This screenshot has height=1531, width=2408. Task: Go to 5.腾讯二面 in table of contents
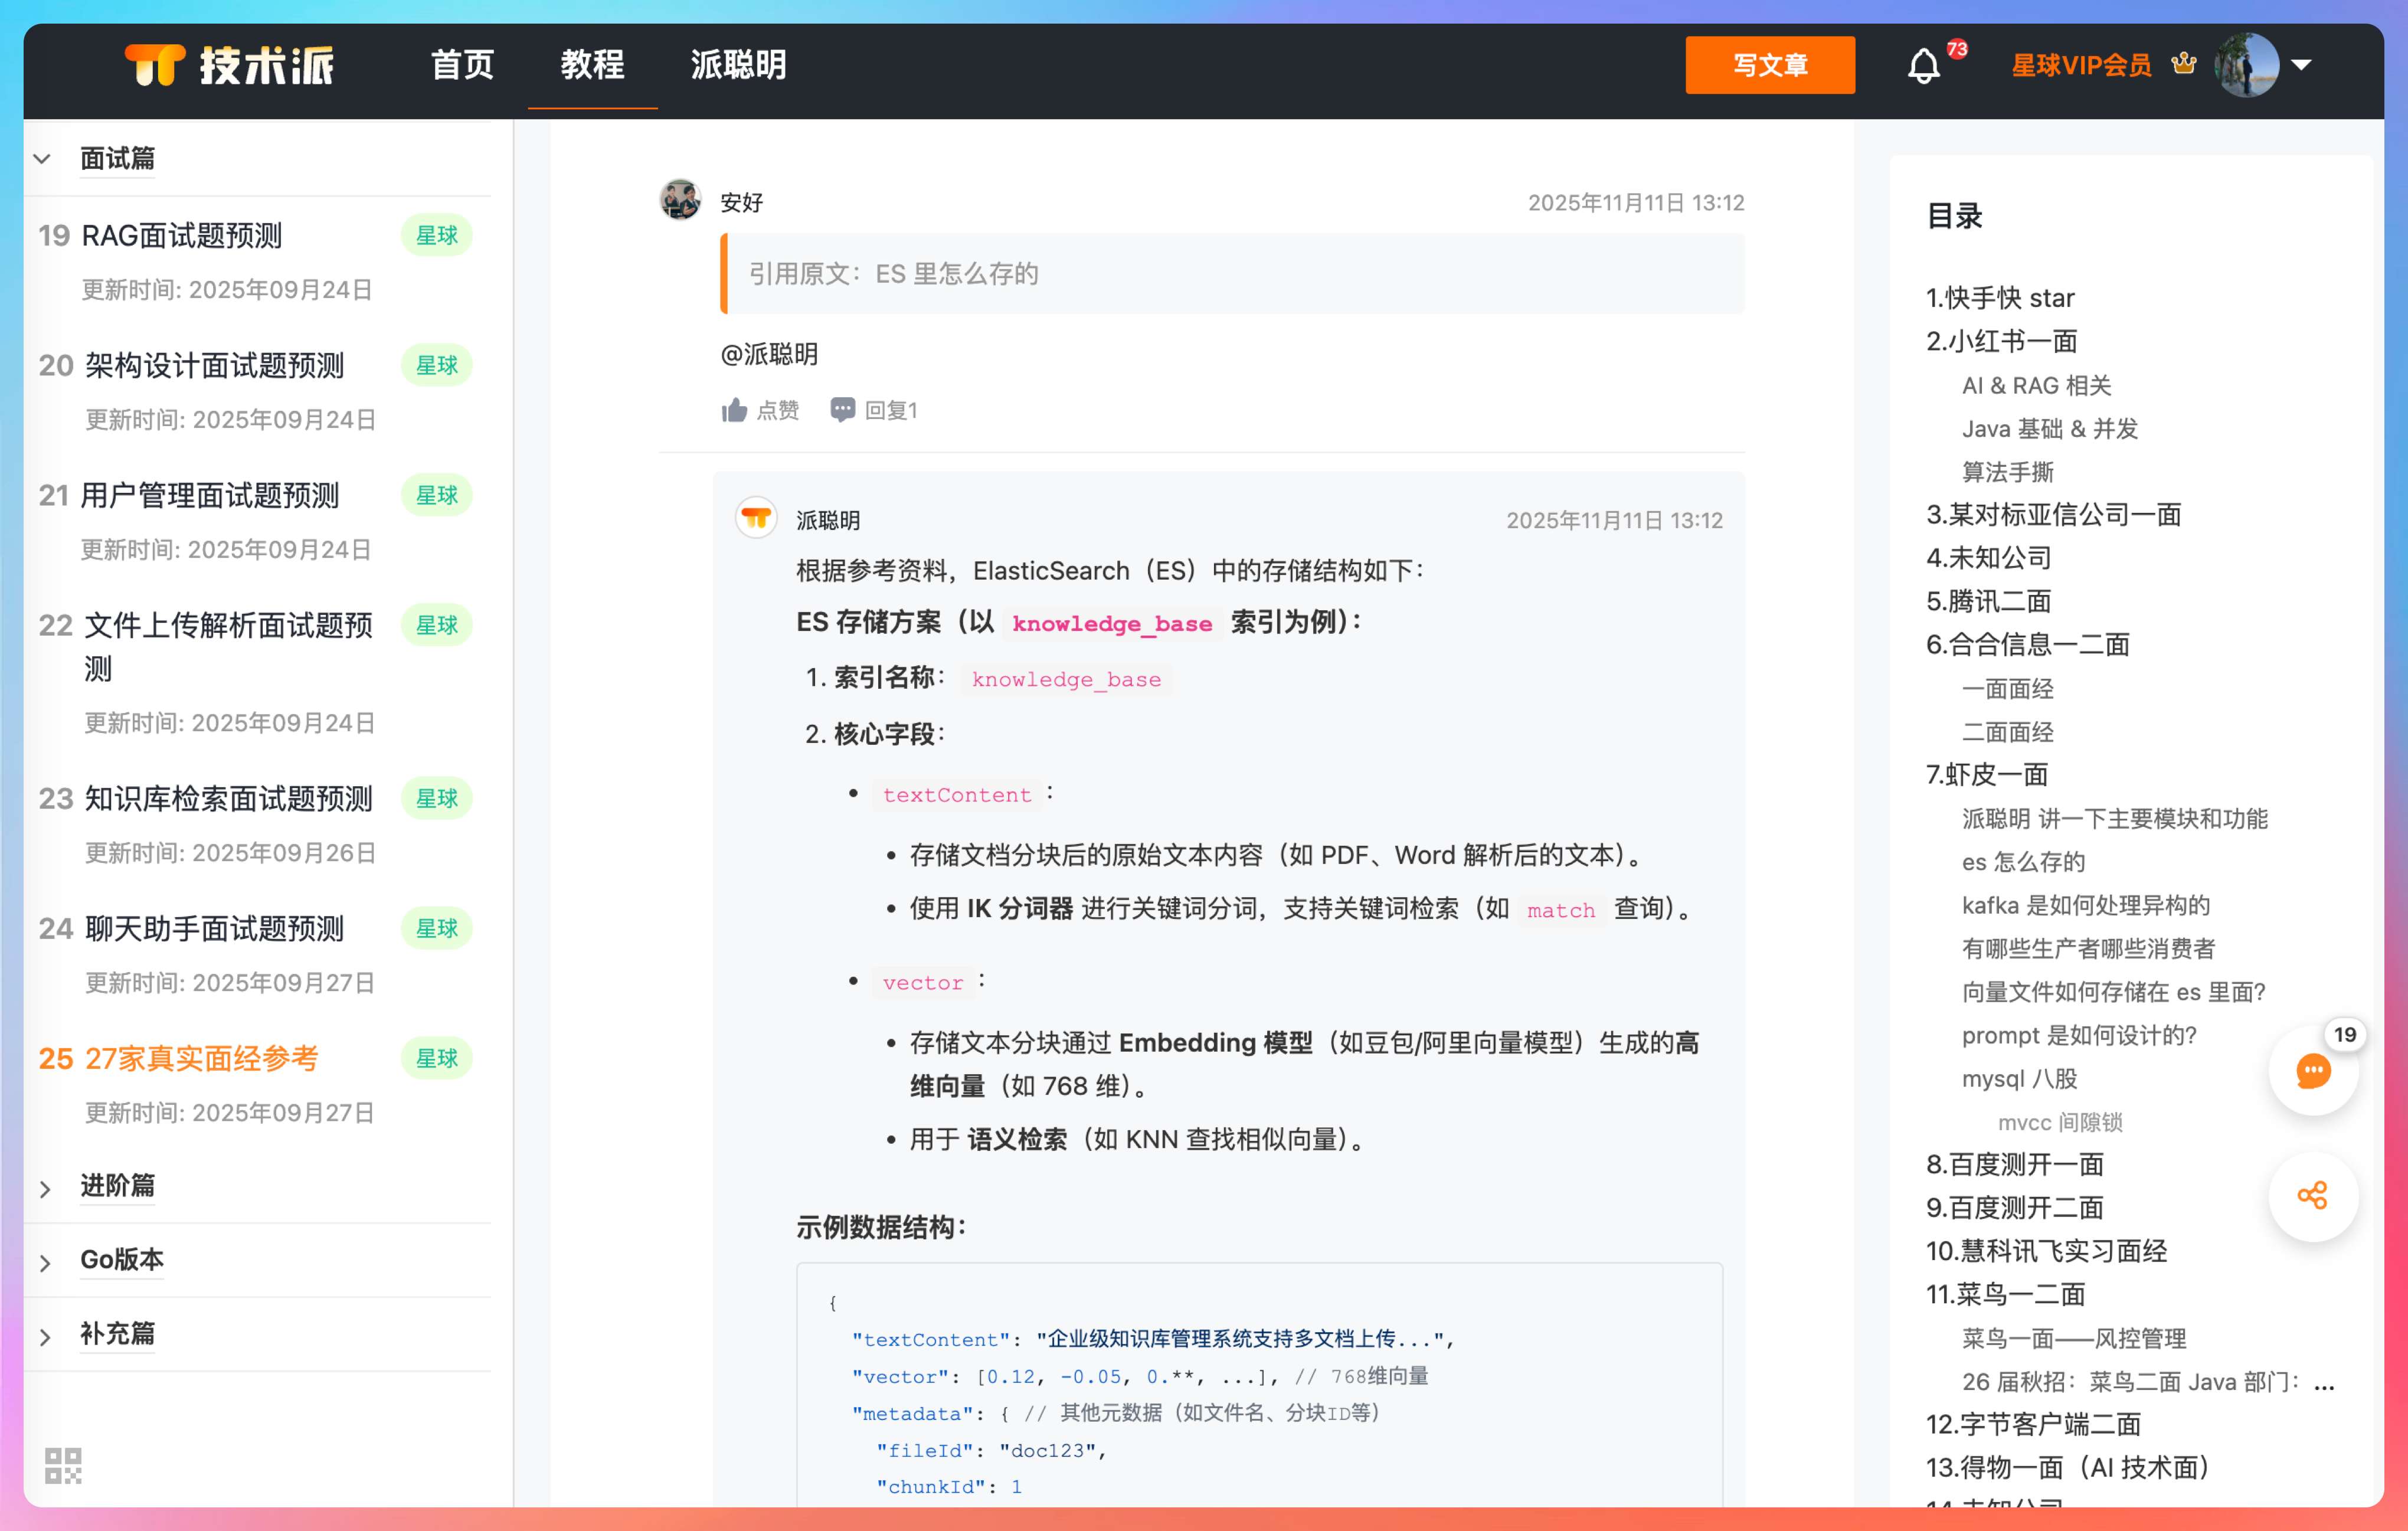pyautogui.click(x=1988, y=601)
